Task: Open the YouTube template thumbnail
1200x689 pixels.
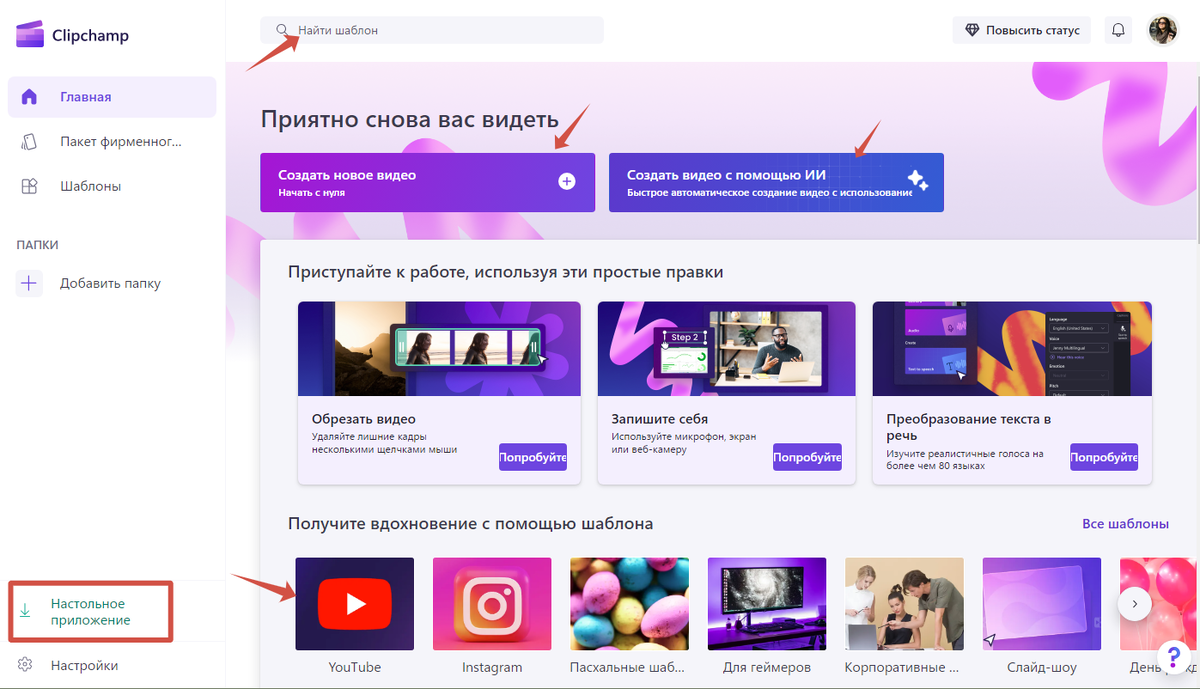Action: tap(354, 603)
